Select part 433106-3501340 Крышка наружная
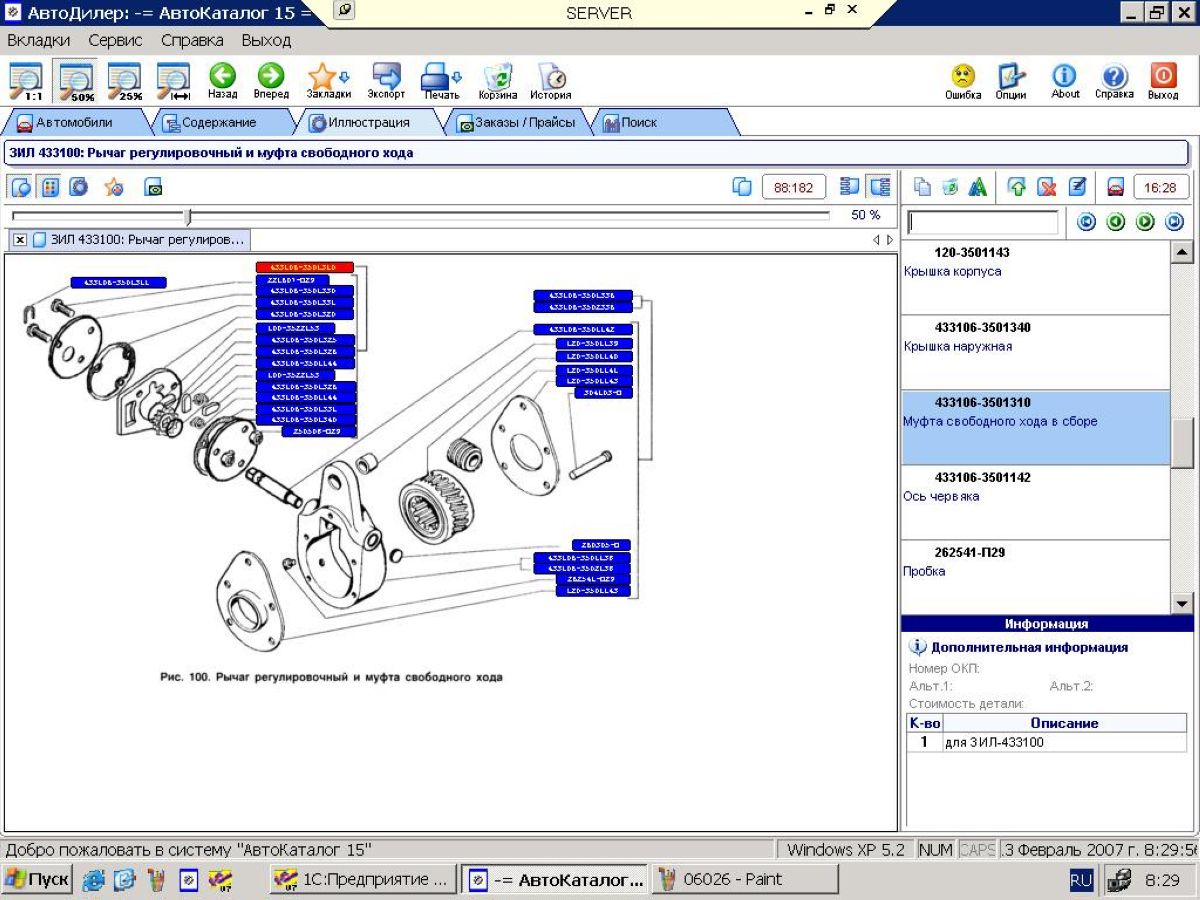Image resolution: width=1200 pixels, height=900 pixels. click(1035, 353)
